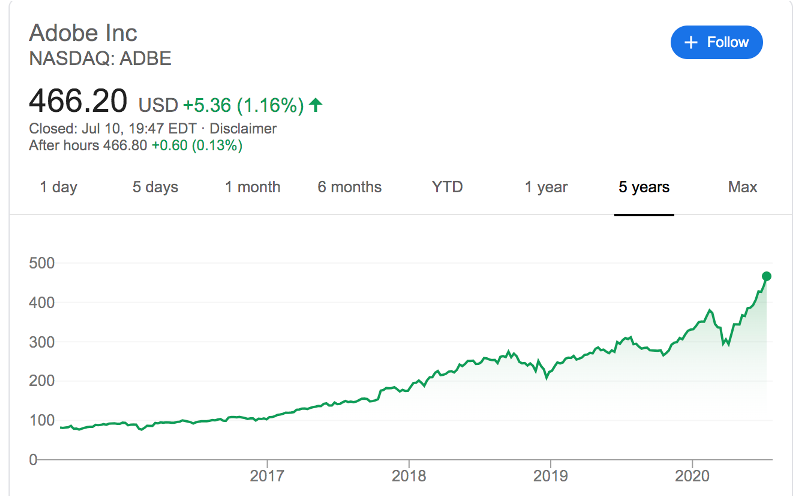794x496 pixels.
Task: Click the Closed: Jul 10, 19:47 EDT text
Action: [112, 129]
